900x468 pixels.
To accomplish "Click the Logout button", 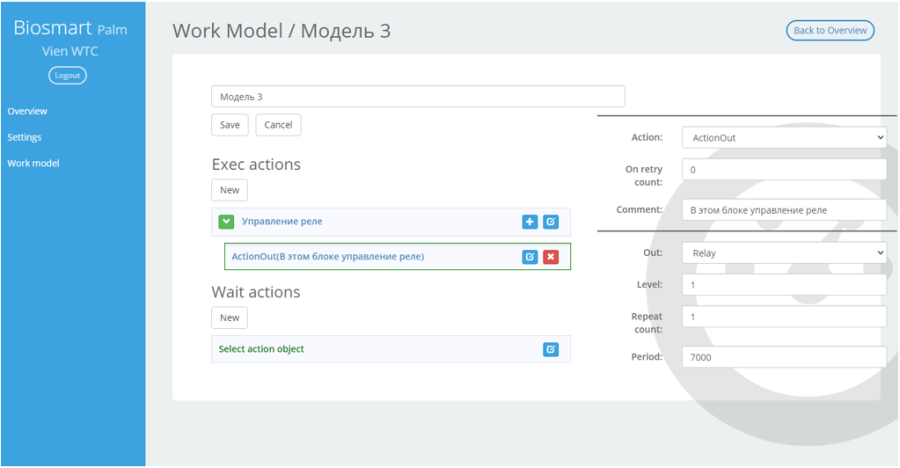I will tap(68, 75).
